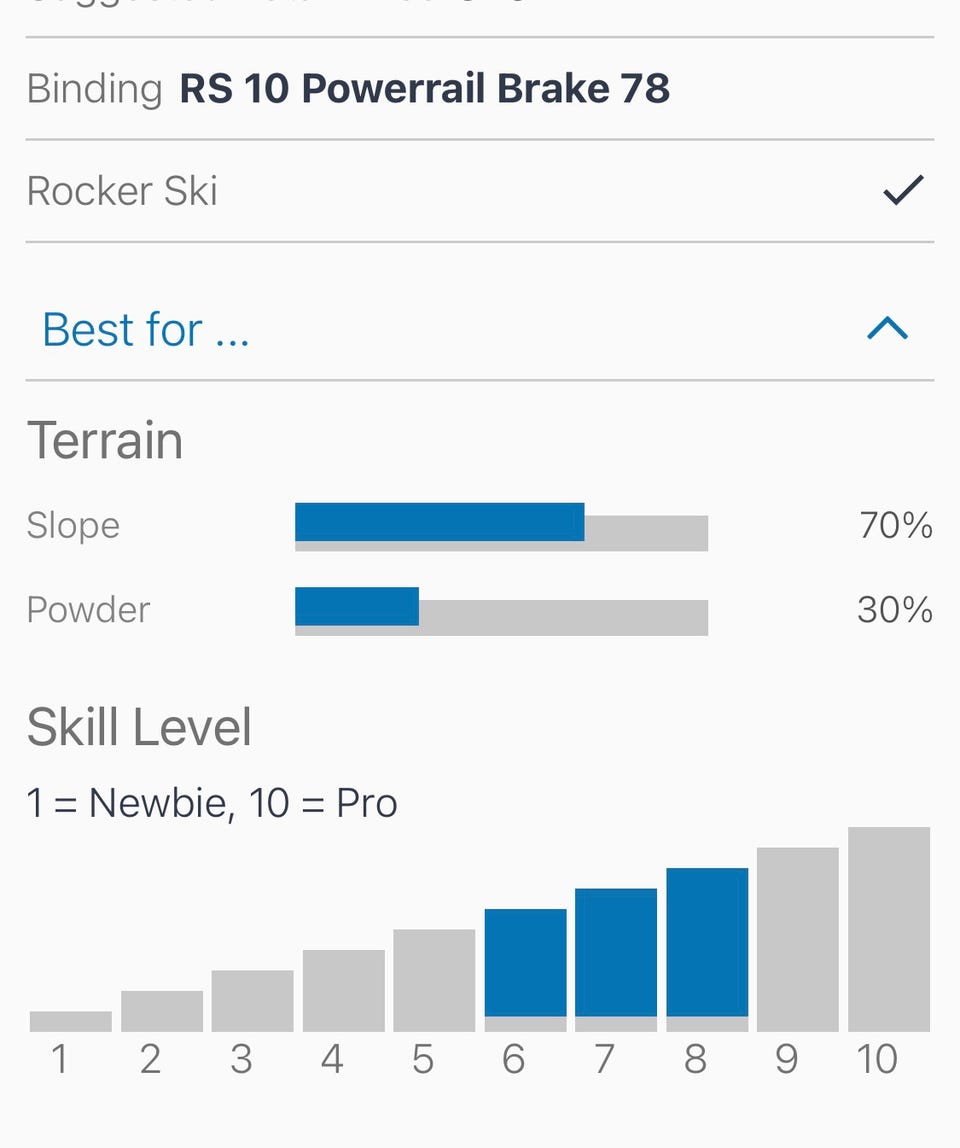
Task: Tap the Best for ... heading
Action: [146, 329]
